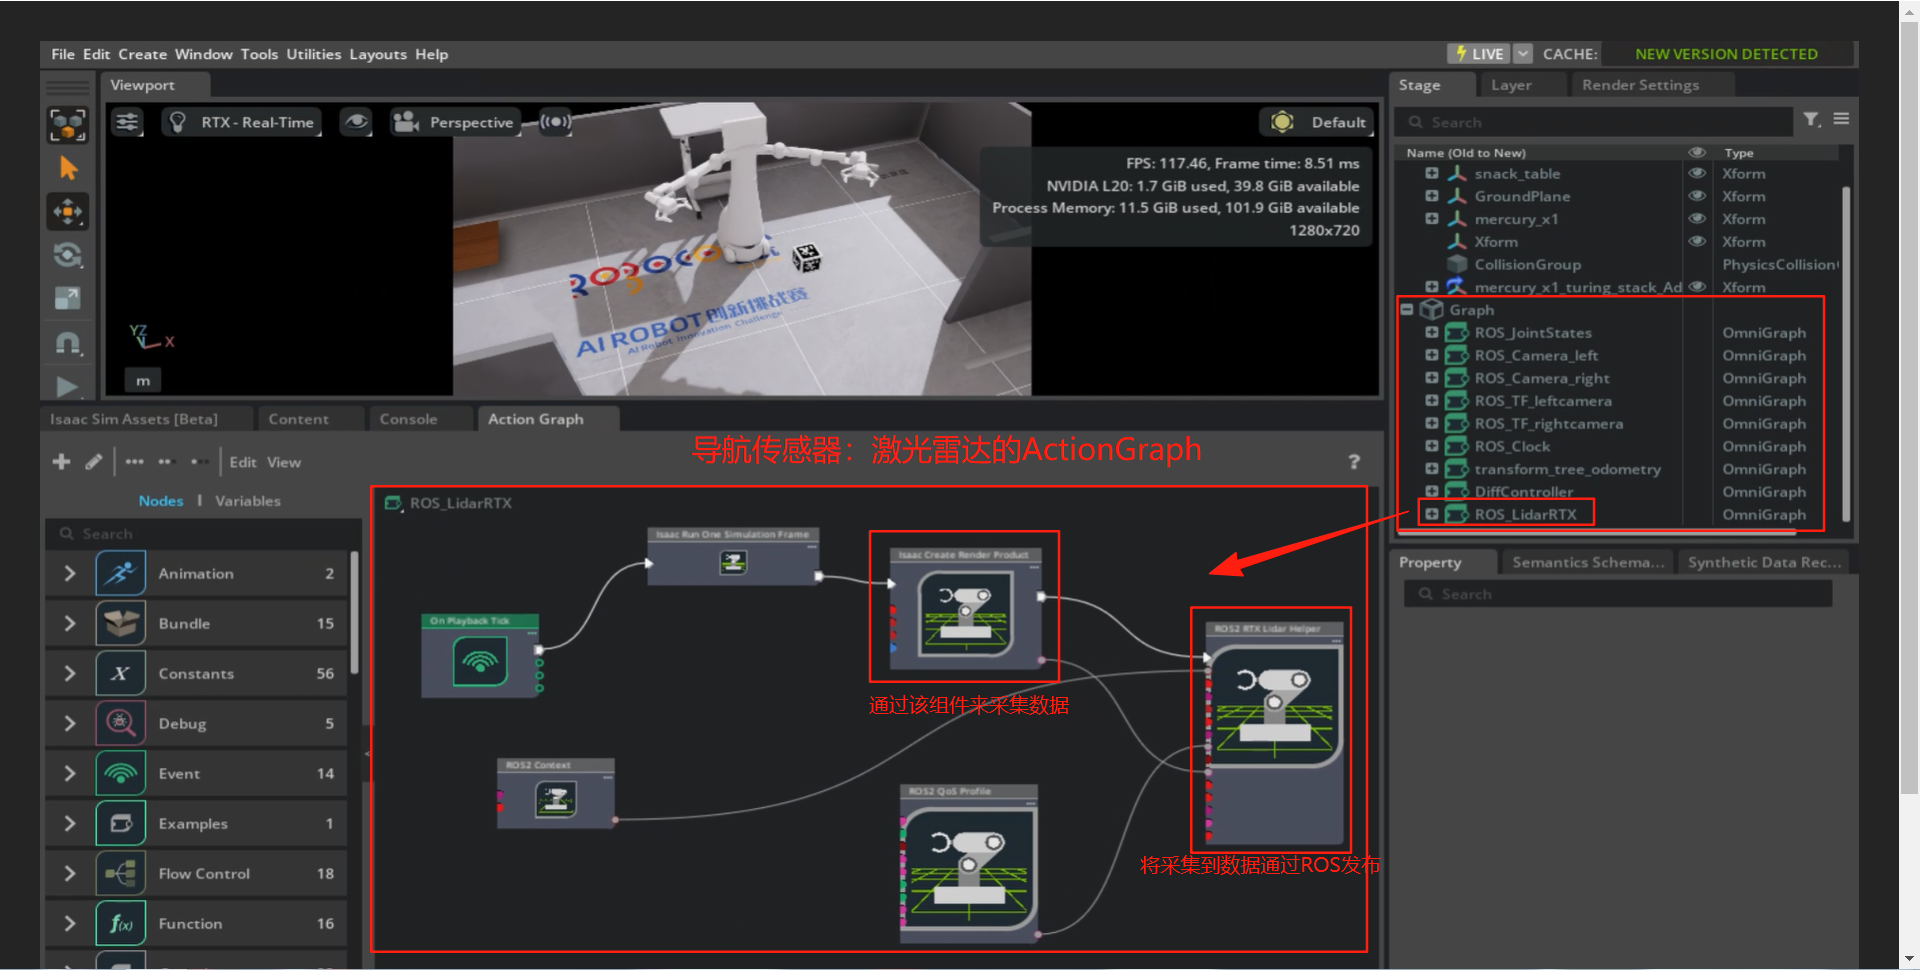1920x970 pixels.
Task: Open viewport settings sliders icon
Action: coord(127,122)
